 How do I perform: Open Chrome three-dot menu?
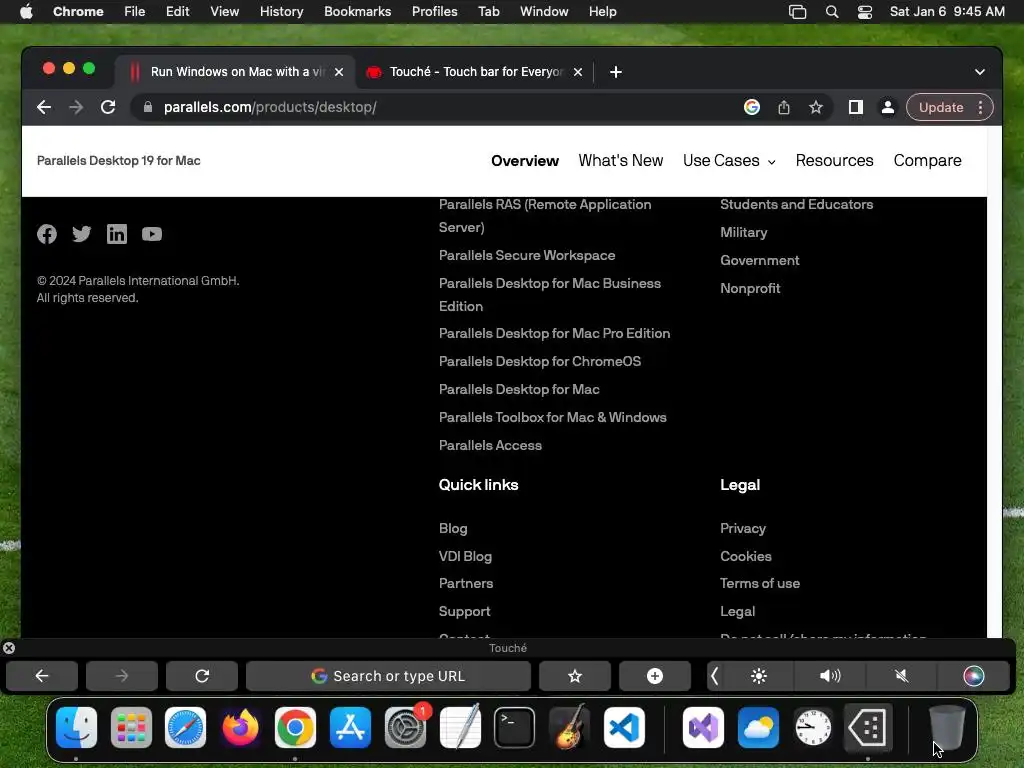coord(980,107)
